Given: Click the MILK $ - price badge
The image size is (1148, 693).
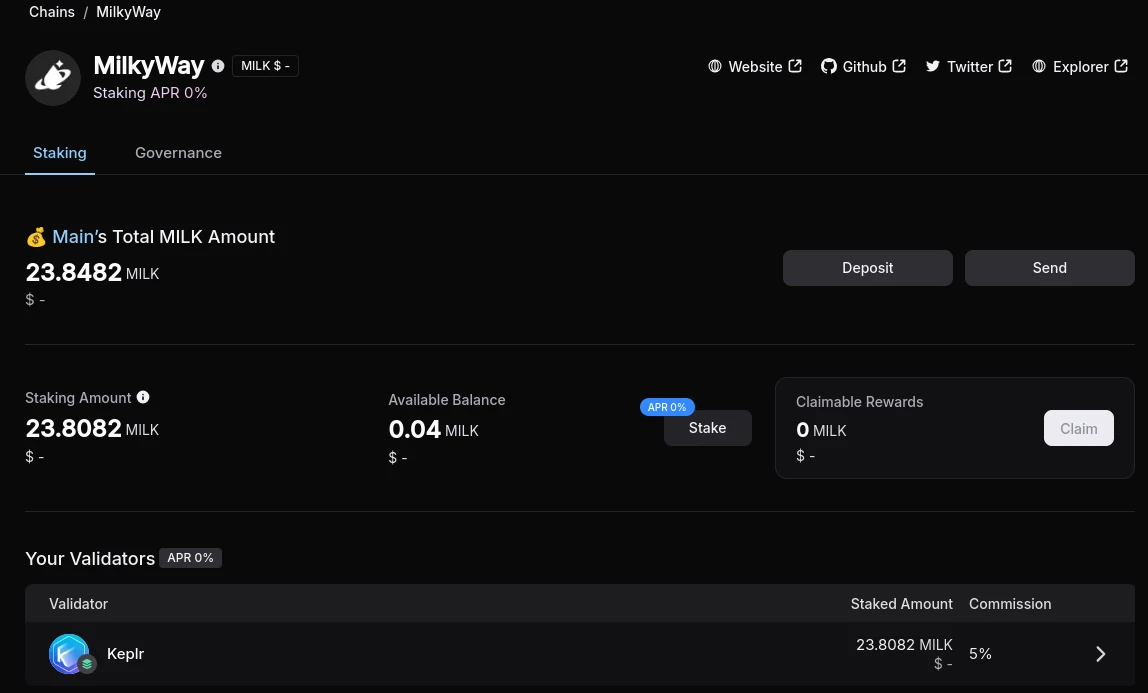Looking at the screenshot, I should pos(265,66).
